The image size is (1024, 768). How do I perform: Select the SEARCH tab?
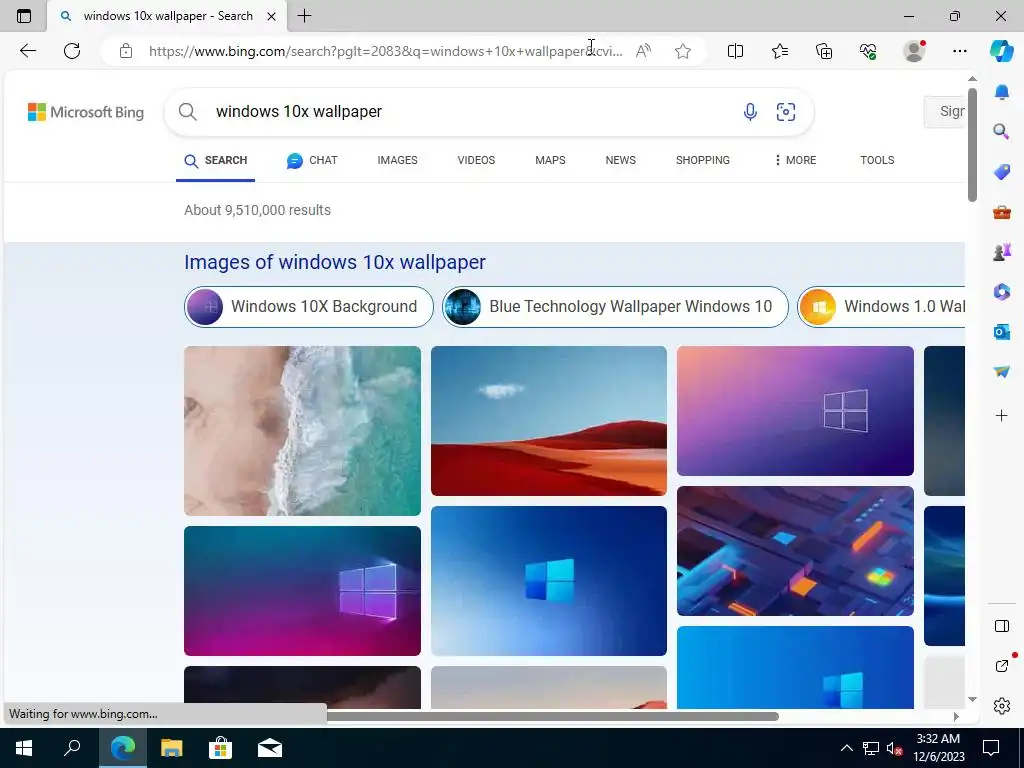tap(216, 160)
